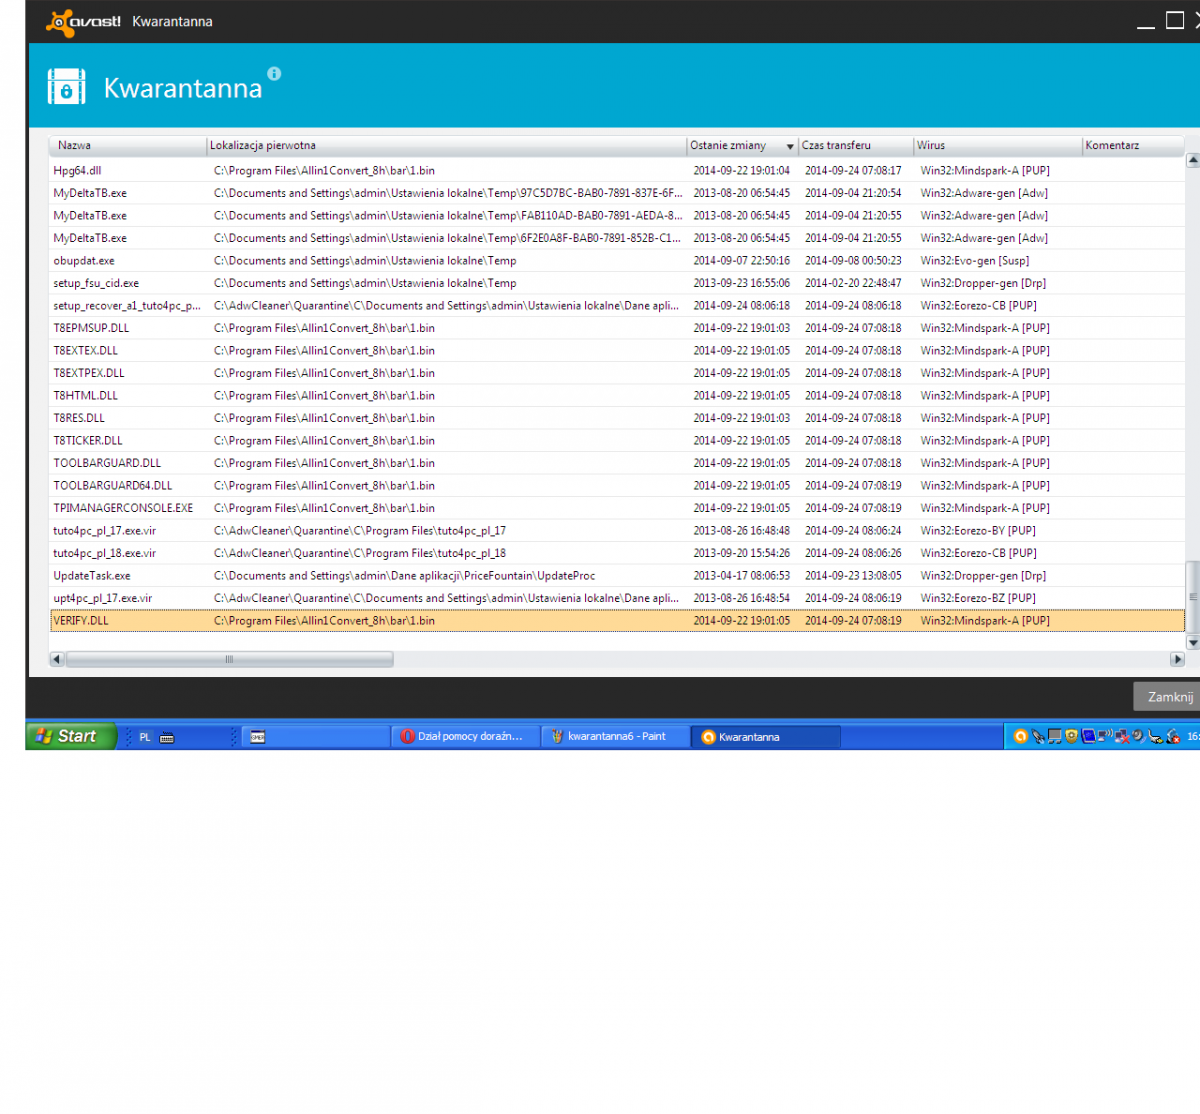The width and height of the screenshot is (1200, 1114).
Task: Click the grey speaker icon in the system tray
Action: click(x=1137, y=737)
